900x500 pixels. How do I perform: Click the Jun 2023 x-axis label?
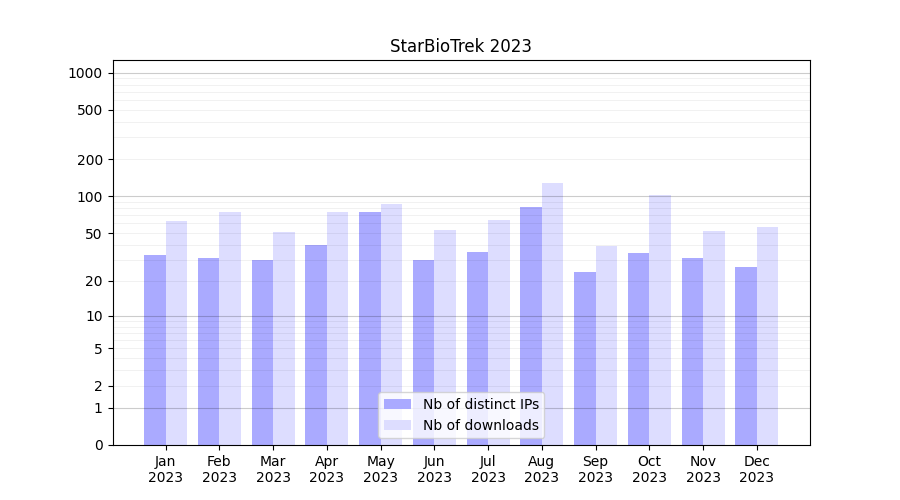(434, 469)
